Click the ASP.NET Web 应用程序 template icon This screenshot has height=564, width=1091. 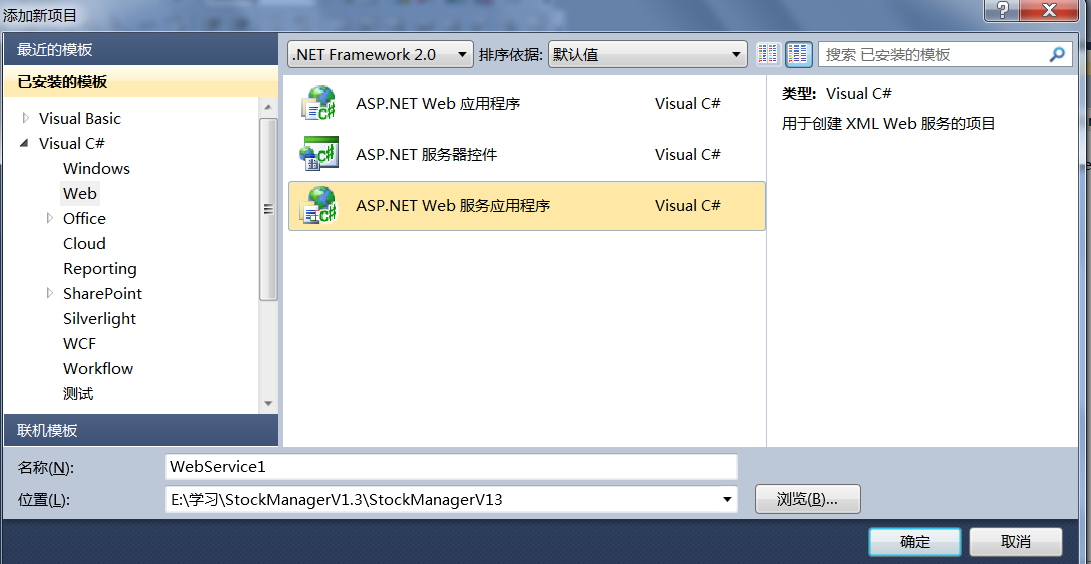(x=319, y=104)
